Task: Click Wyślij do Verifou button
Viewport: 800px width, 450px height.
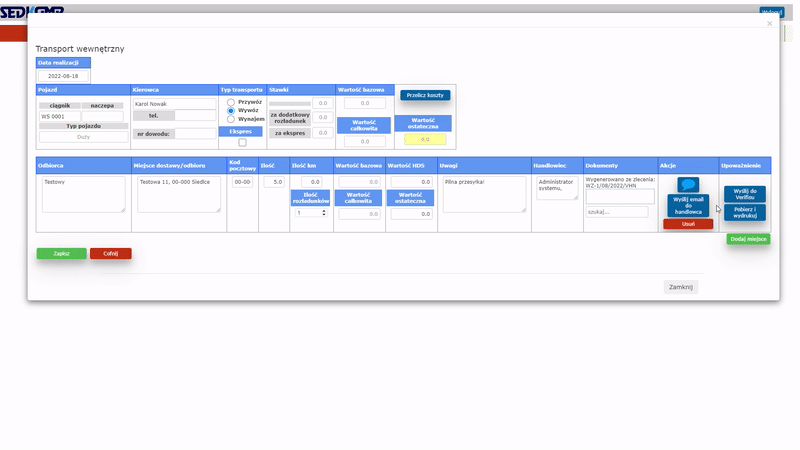Action: pos(745,194)
